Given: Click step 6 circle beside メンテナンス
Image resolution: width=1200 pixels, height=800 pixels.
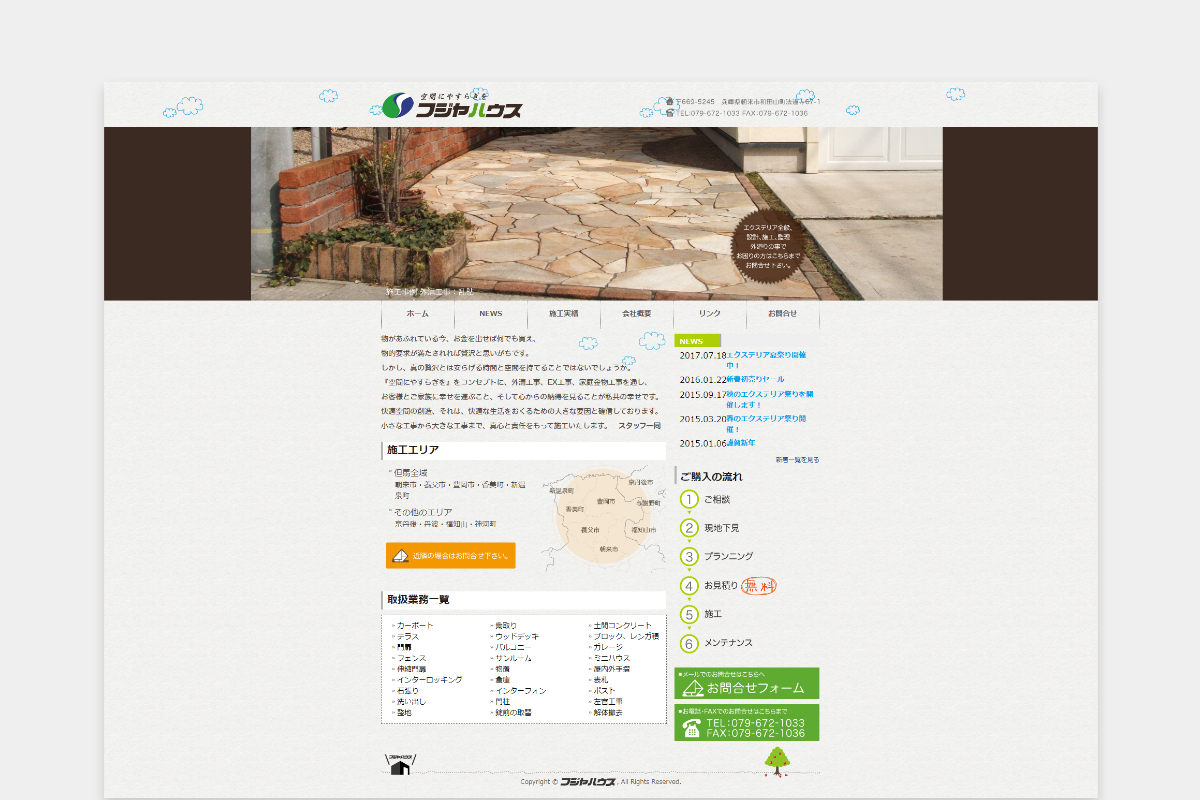Looking at the screenshot, I should (689, 643).
